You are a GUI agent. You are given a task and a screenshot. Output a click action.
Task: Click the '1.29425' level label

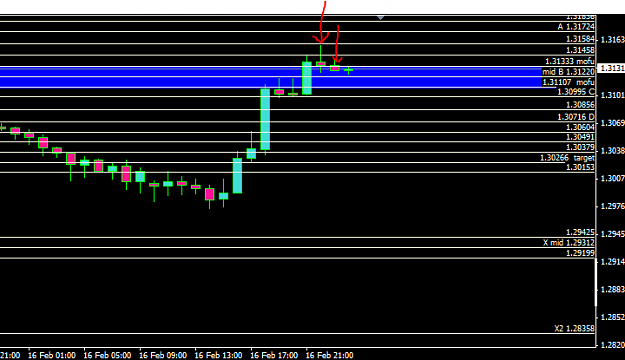(580, 232)
